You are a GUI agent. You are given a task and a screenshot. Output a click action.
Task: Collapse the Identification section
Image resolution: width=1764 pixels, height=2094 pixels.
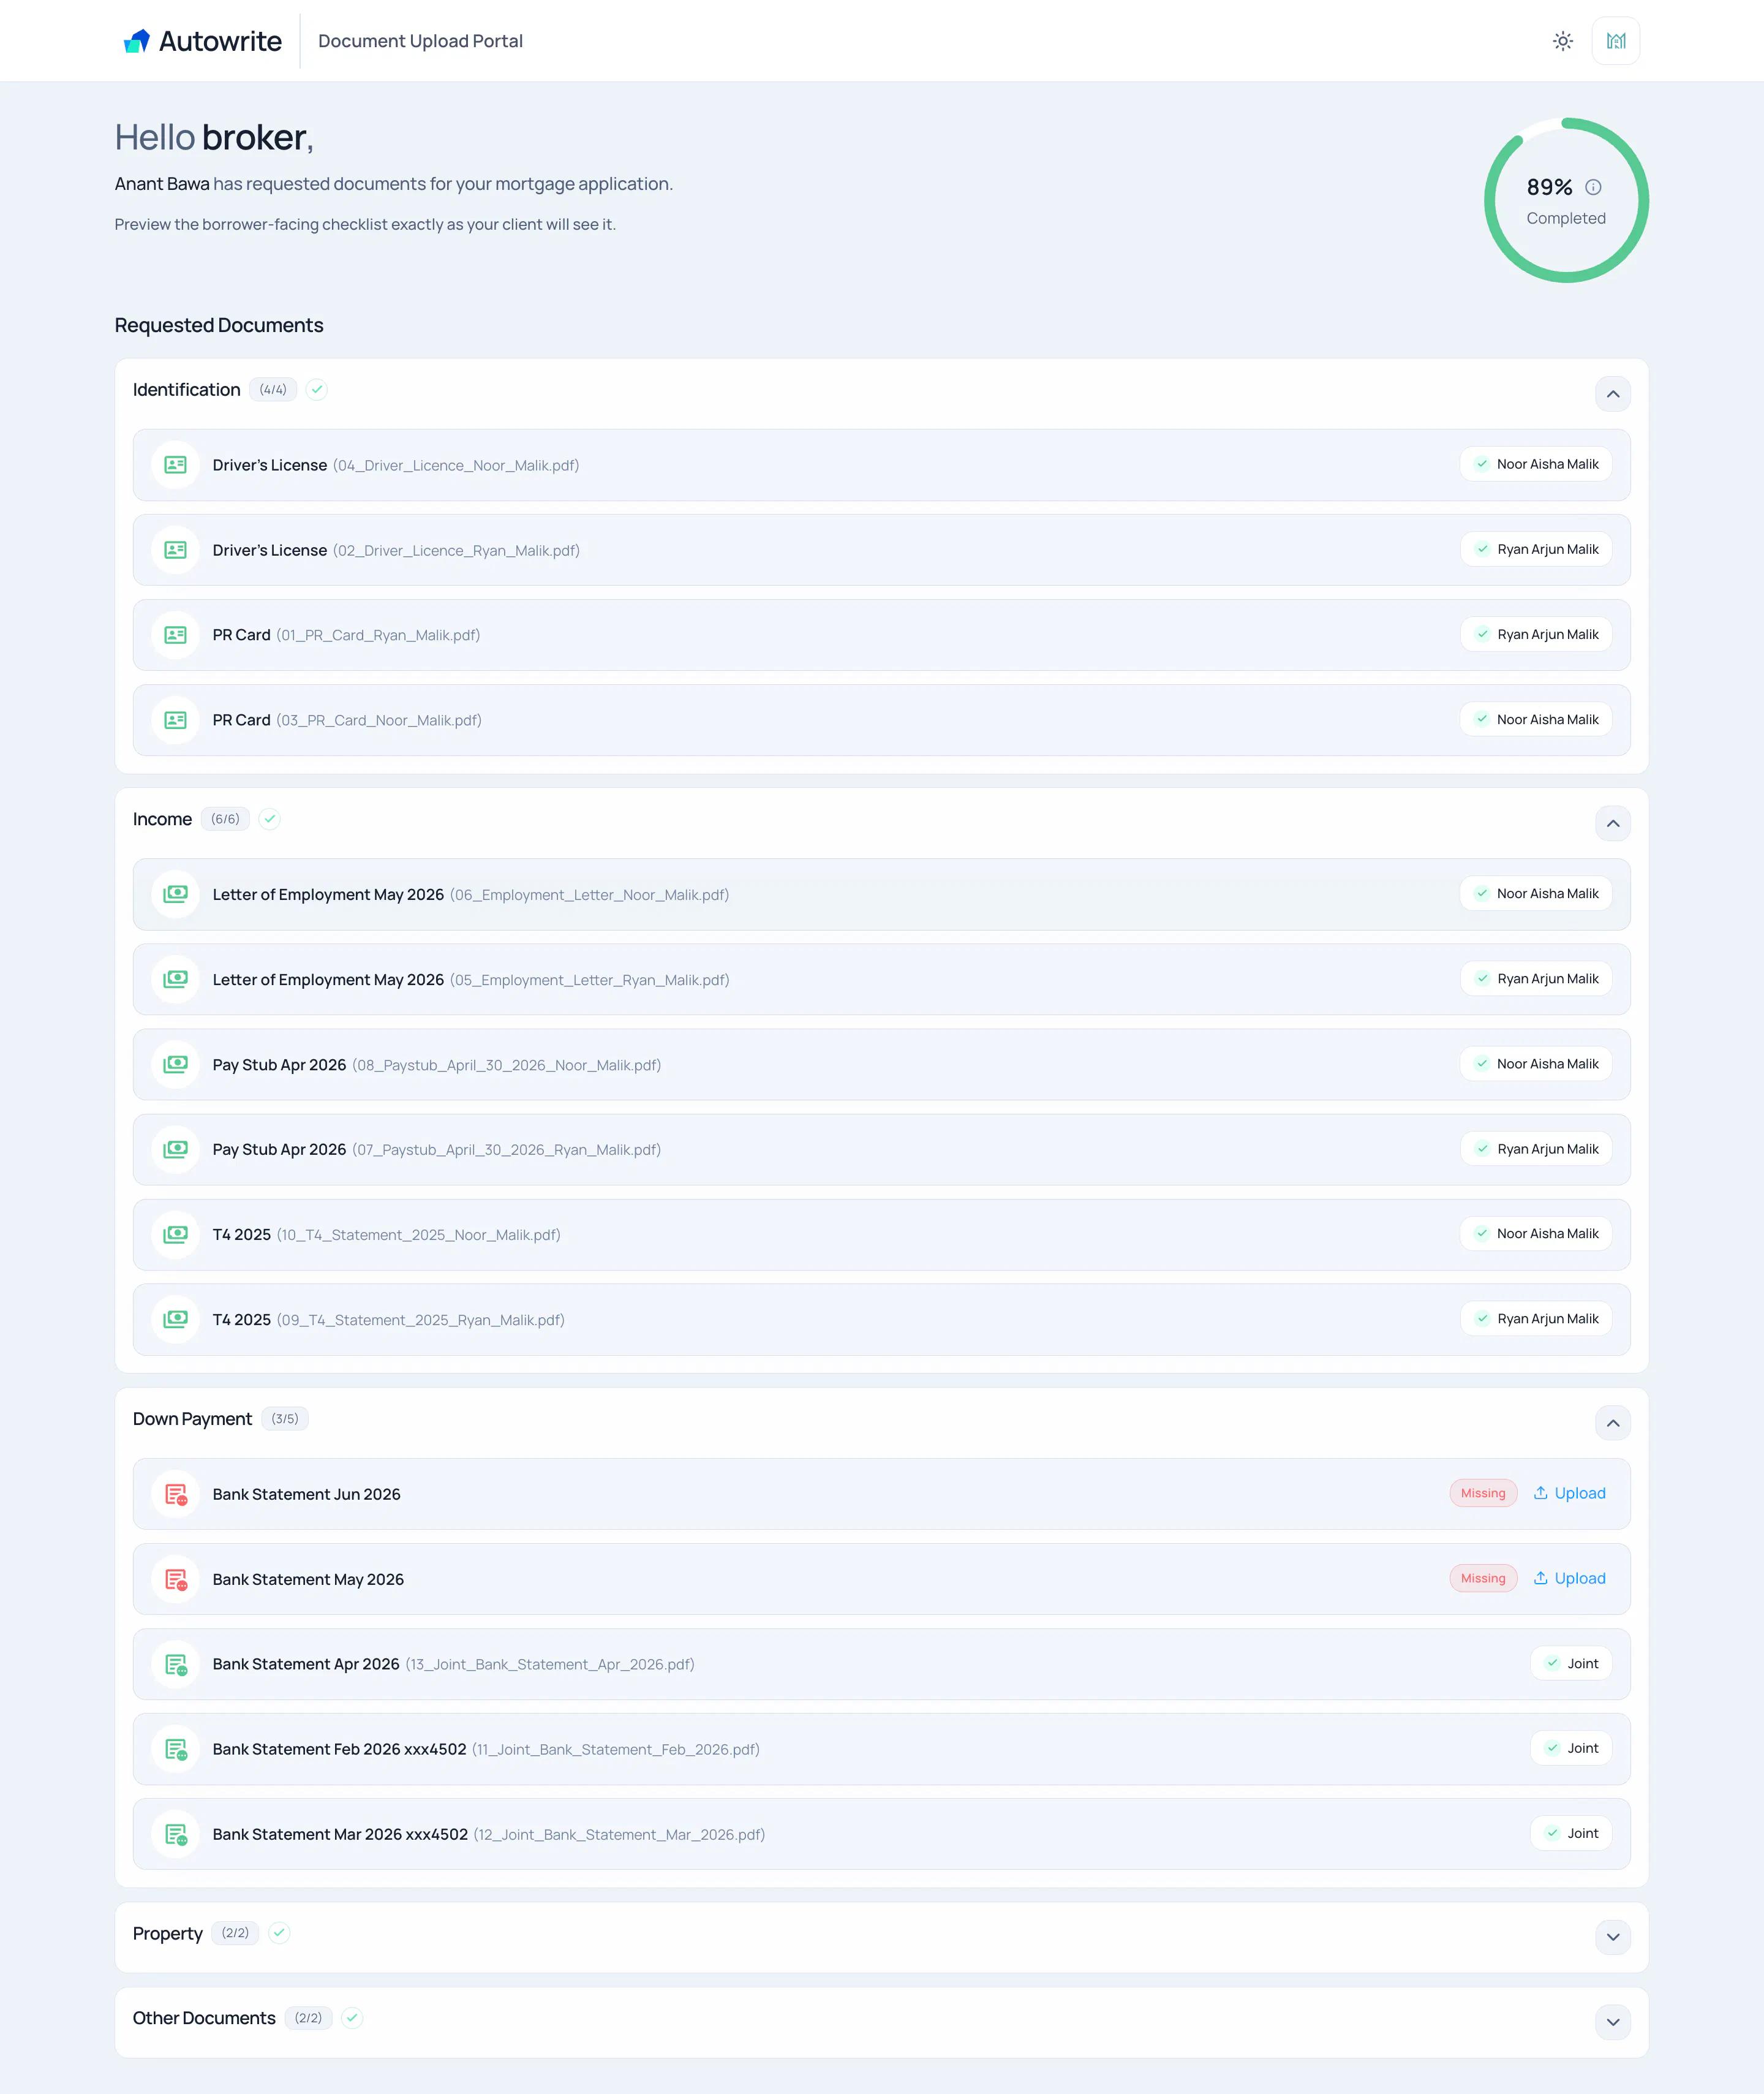(1612, 394)
